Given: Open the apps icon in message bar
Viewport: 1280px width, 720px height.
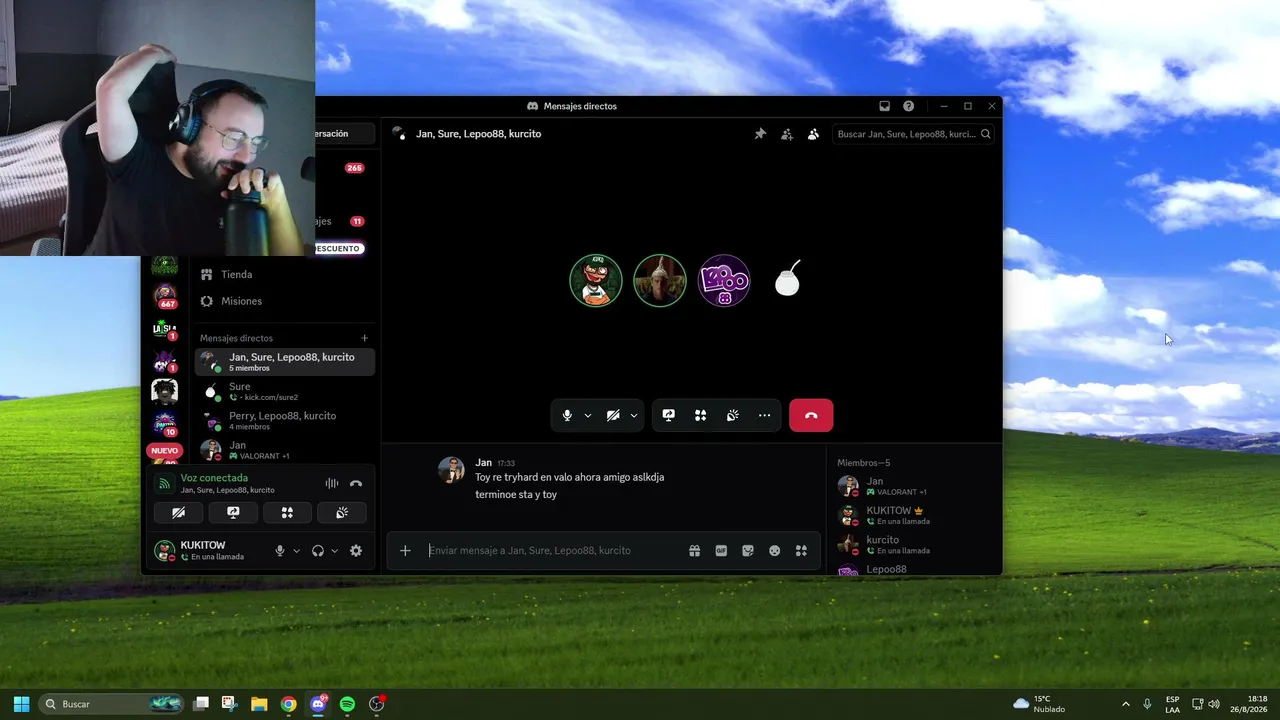Looking at the screenshot, I should [801, 550].
